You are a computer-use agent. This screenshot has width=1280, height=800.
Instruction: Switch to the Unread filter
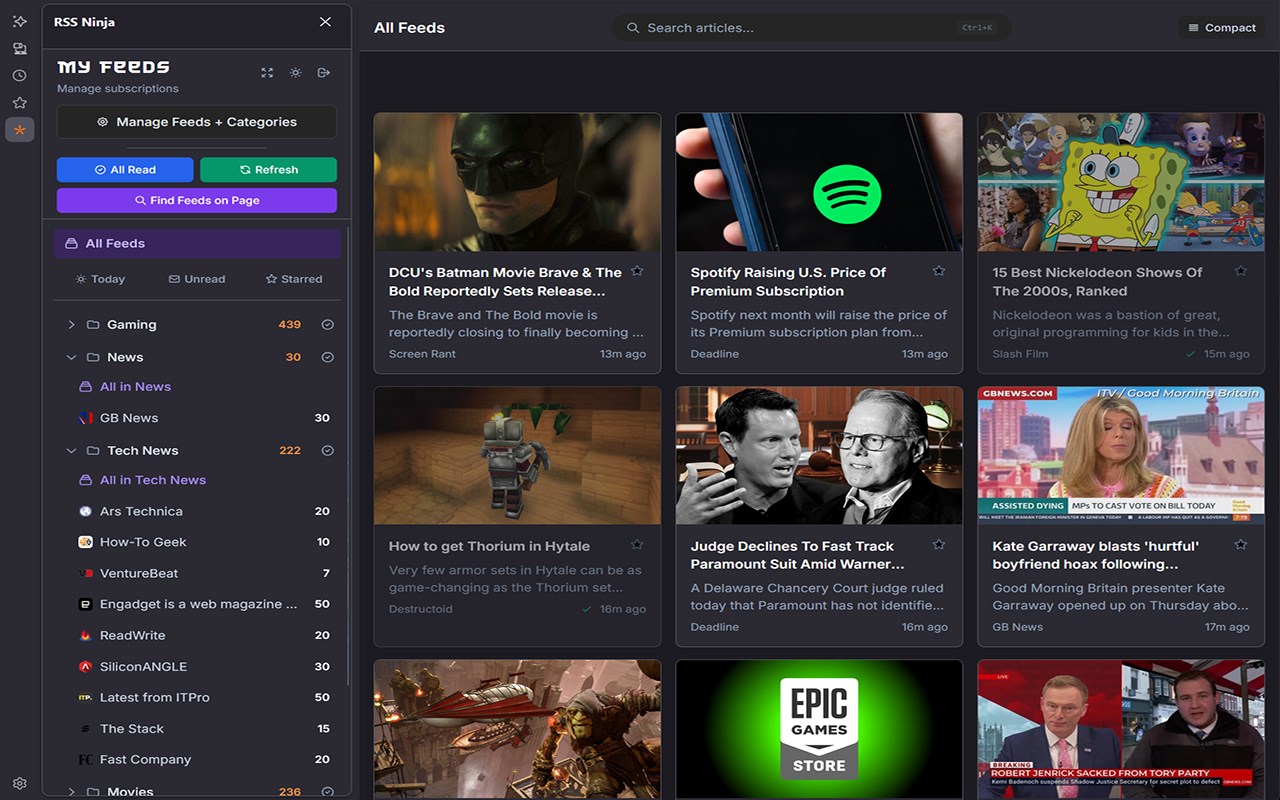[x=197, y=279]
